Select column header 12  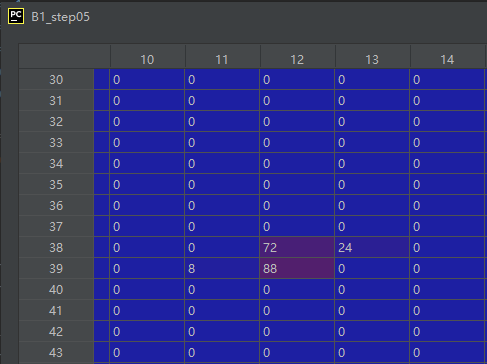(297, 60)
